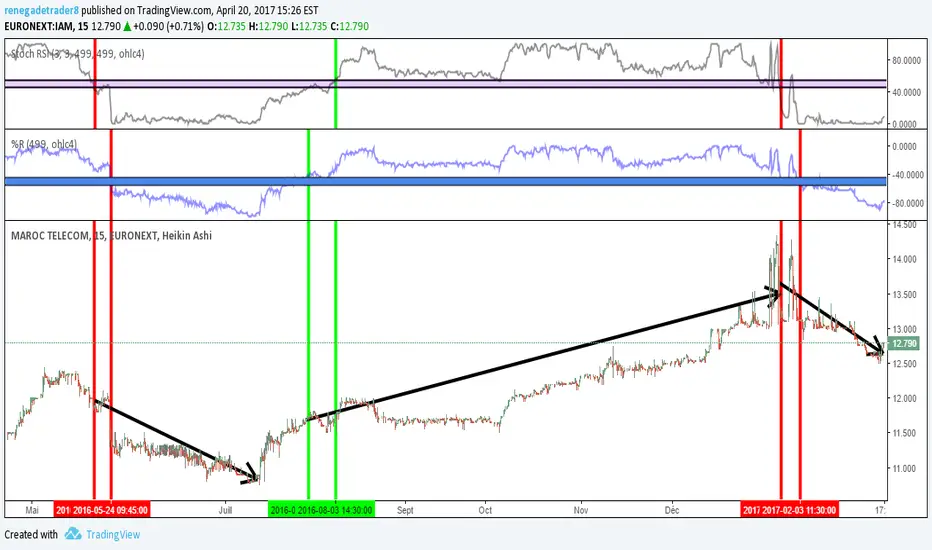The image size is (932, 550).
Task: Click the 11.000 price axis label
Action: click(x=904, y=468)
